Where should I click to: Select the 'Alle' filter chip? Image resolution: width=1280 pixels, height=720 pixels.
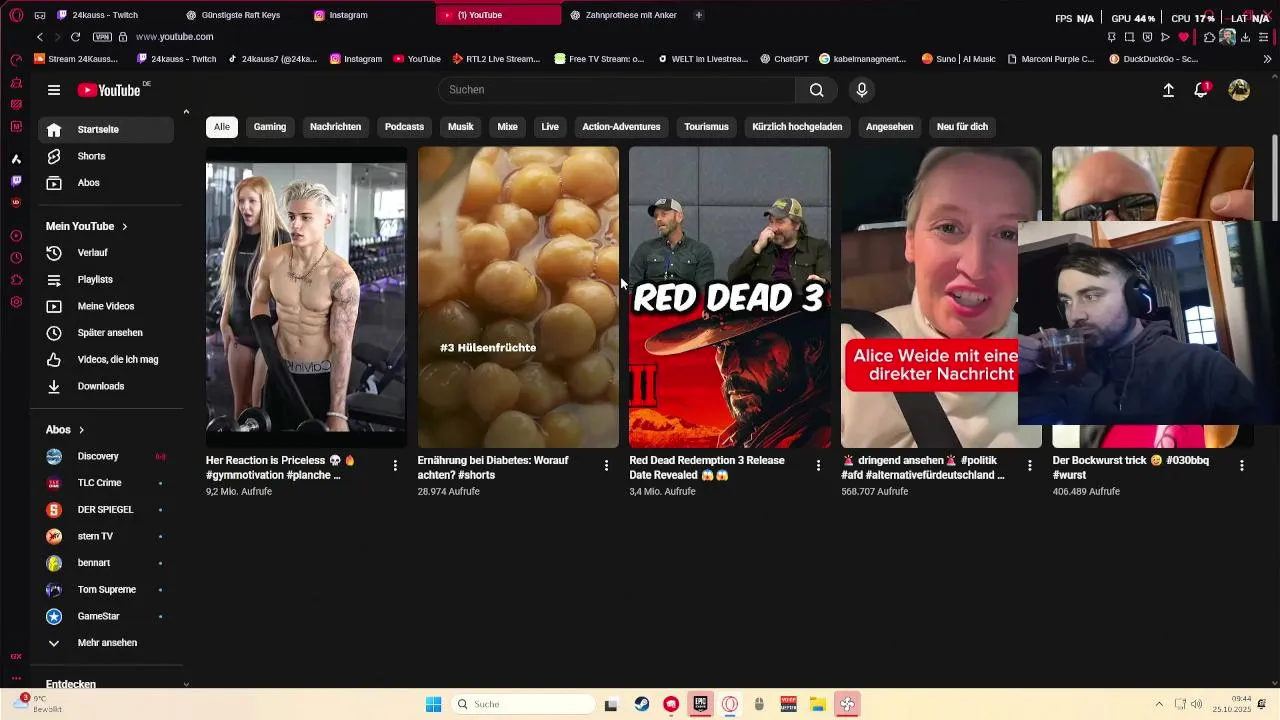coord(221,127)
